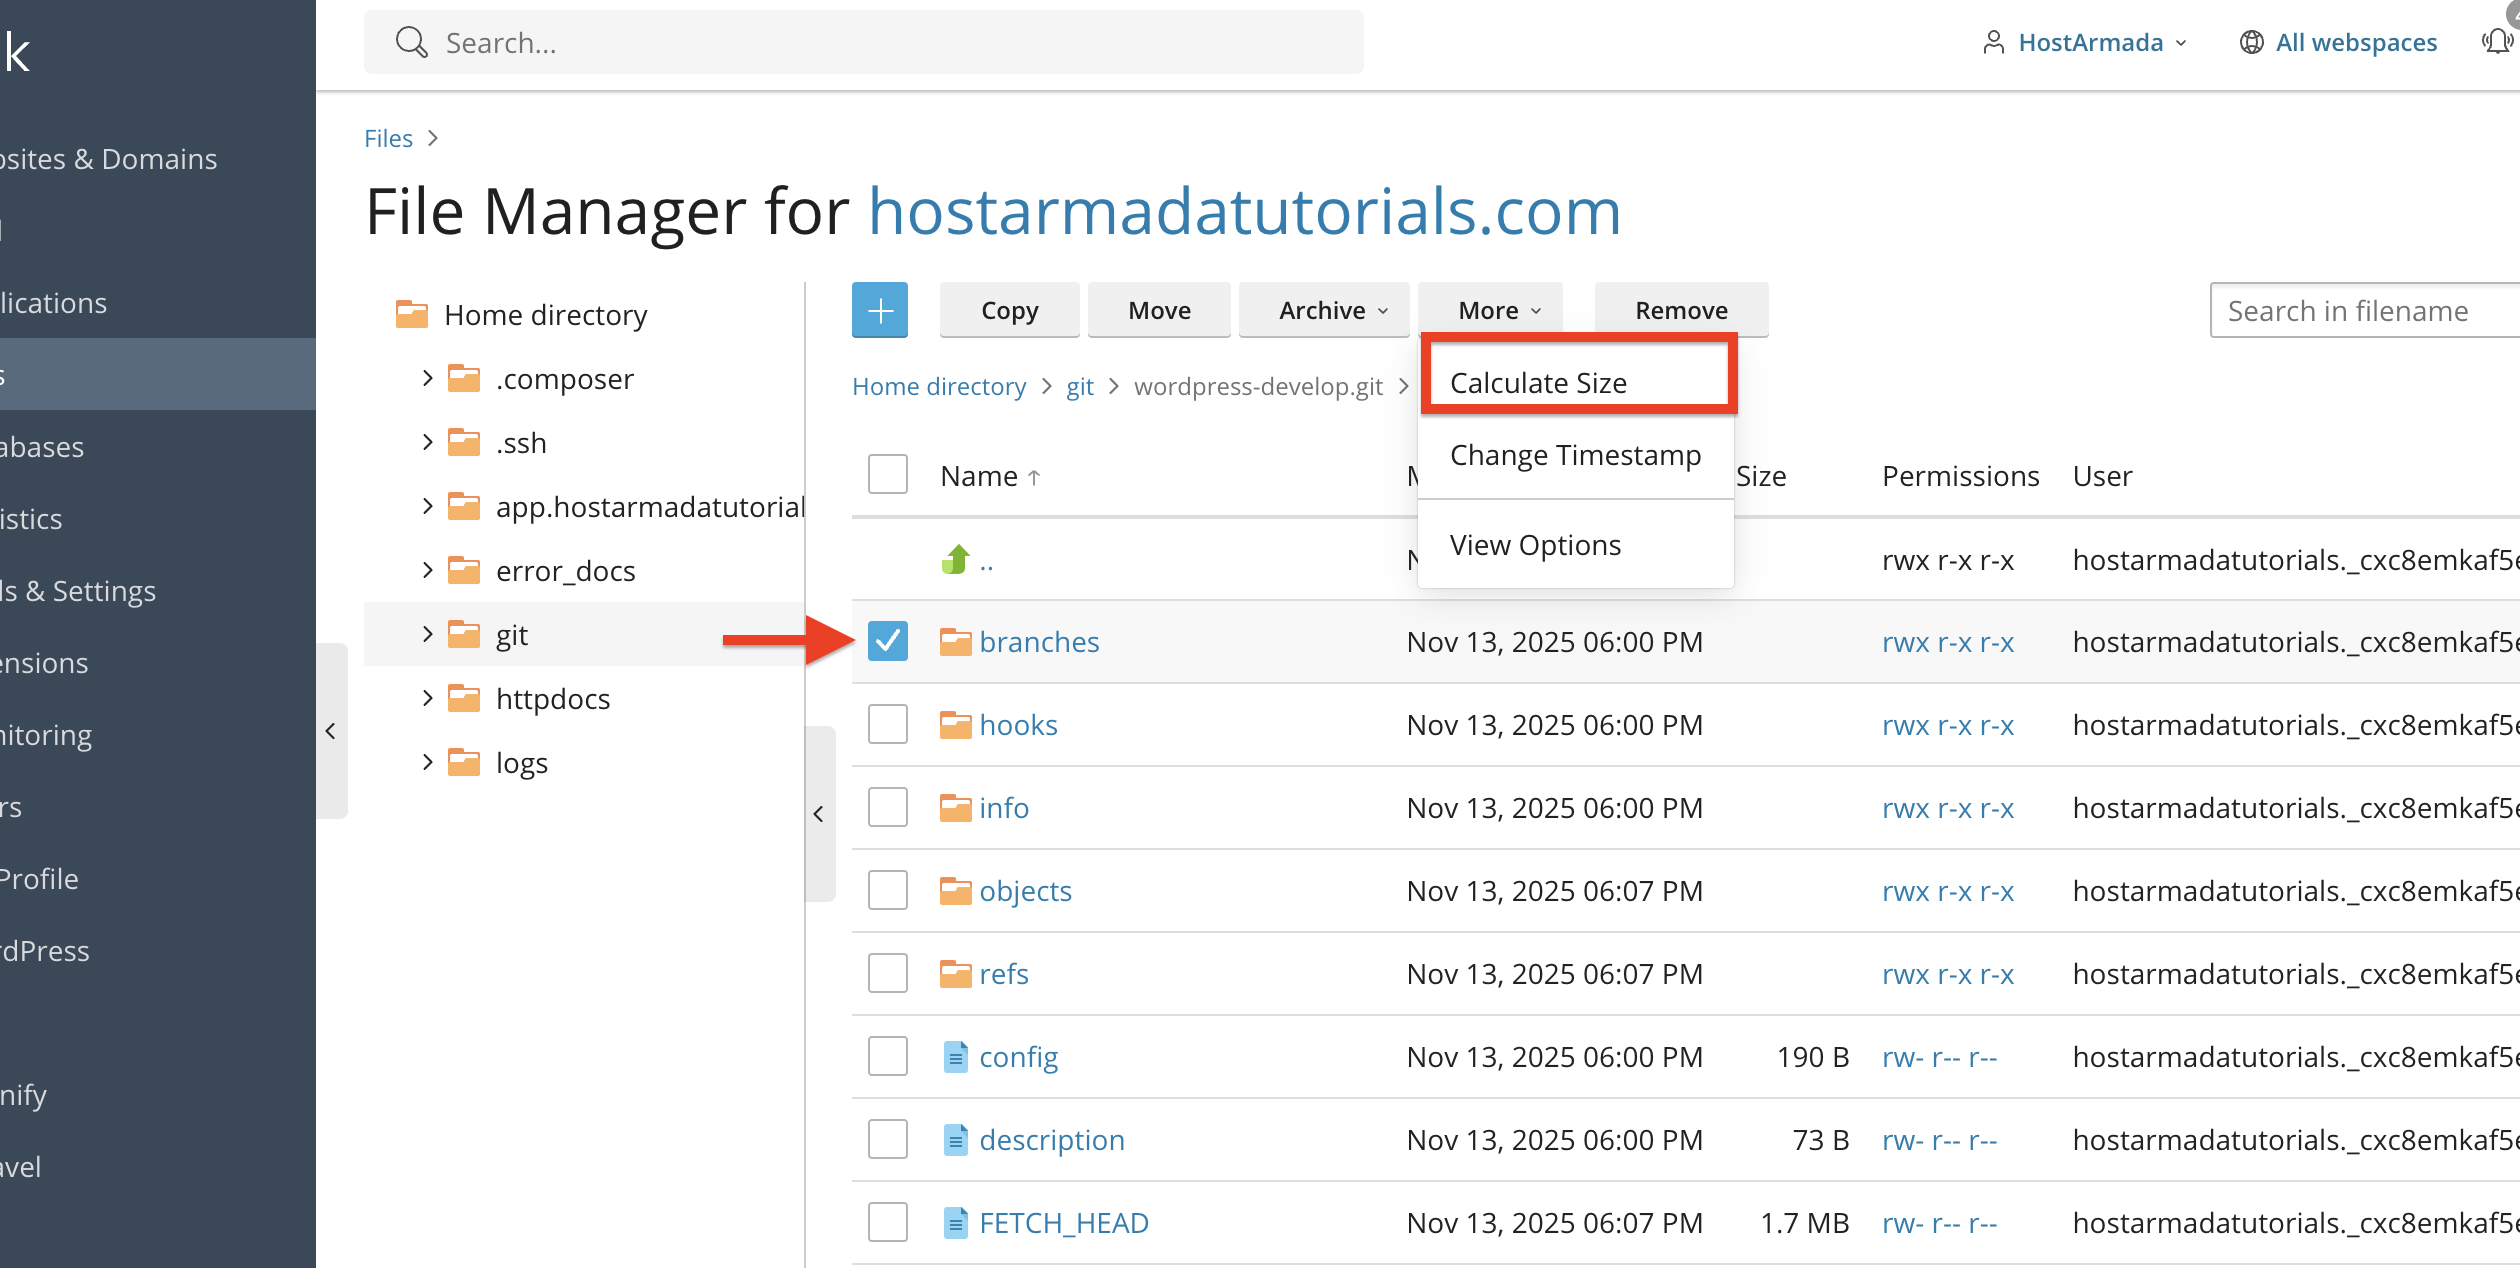Image resolution: width=2520 pixels, height=1268 pixels.
Task: Click the Copy button
Action: pyautogui.click(x=1010, y=310)
